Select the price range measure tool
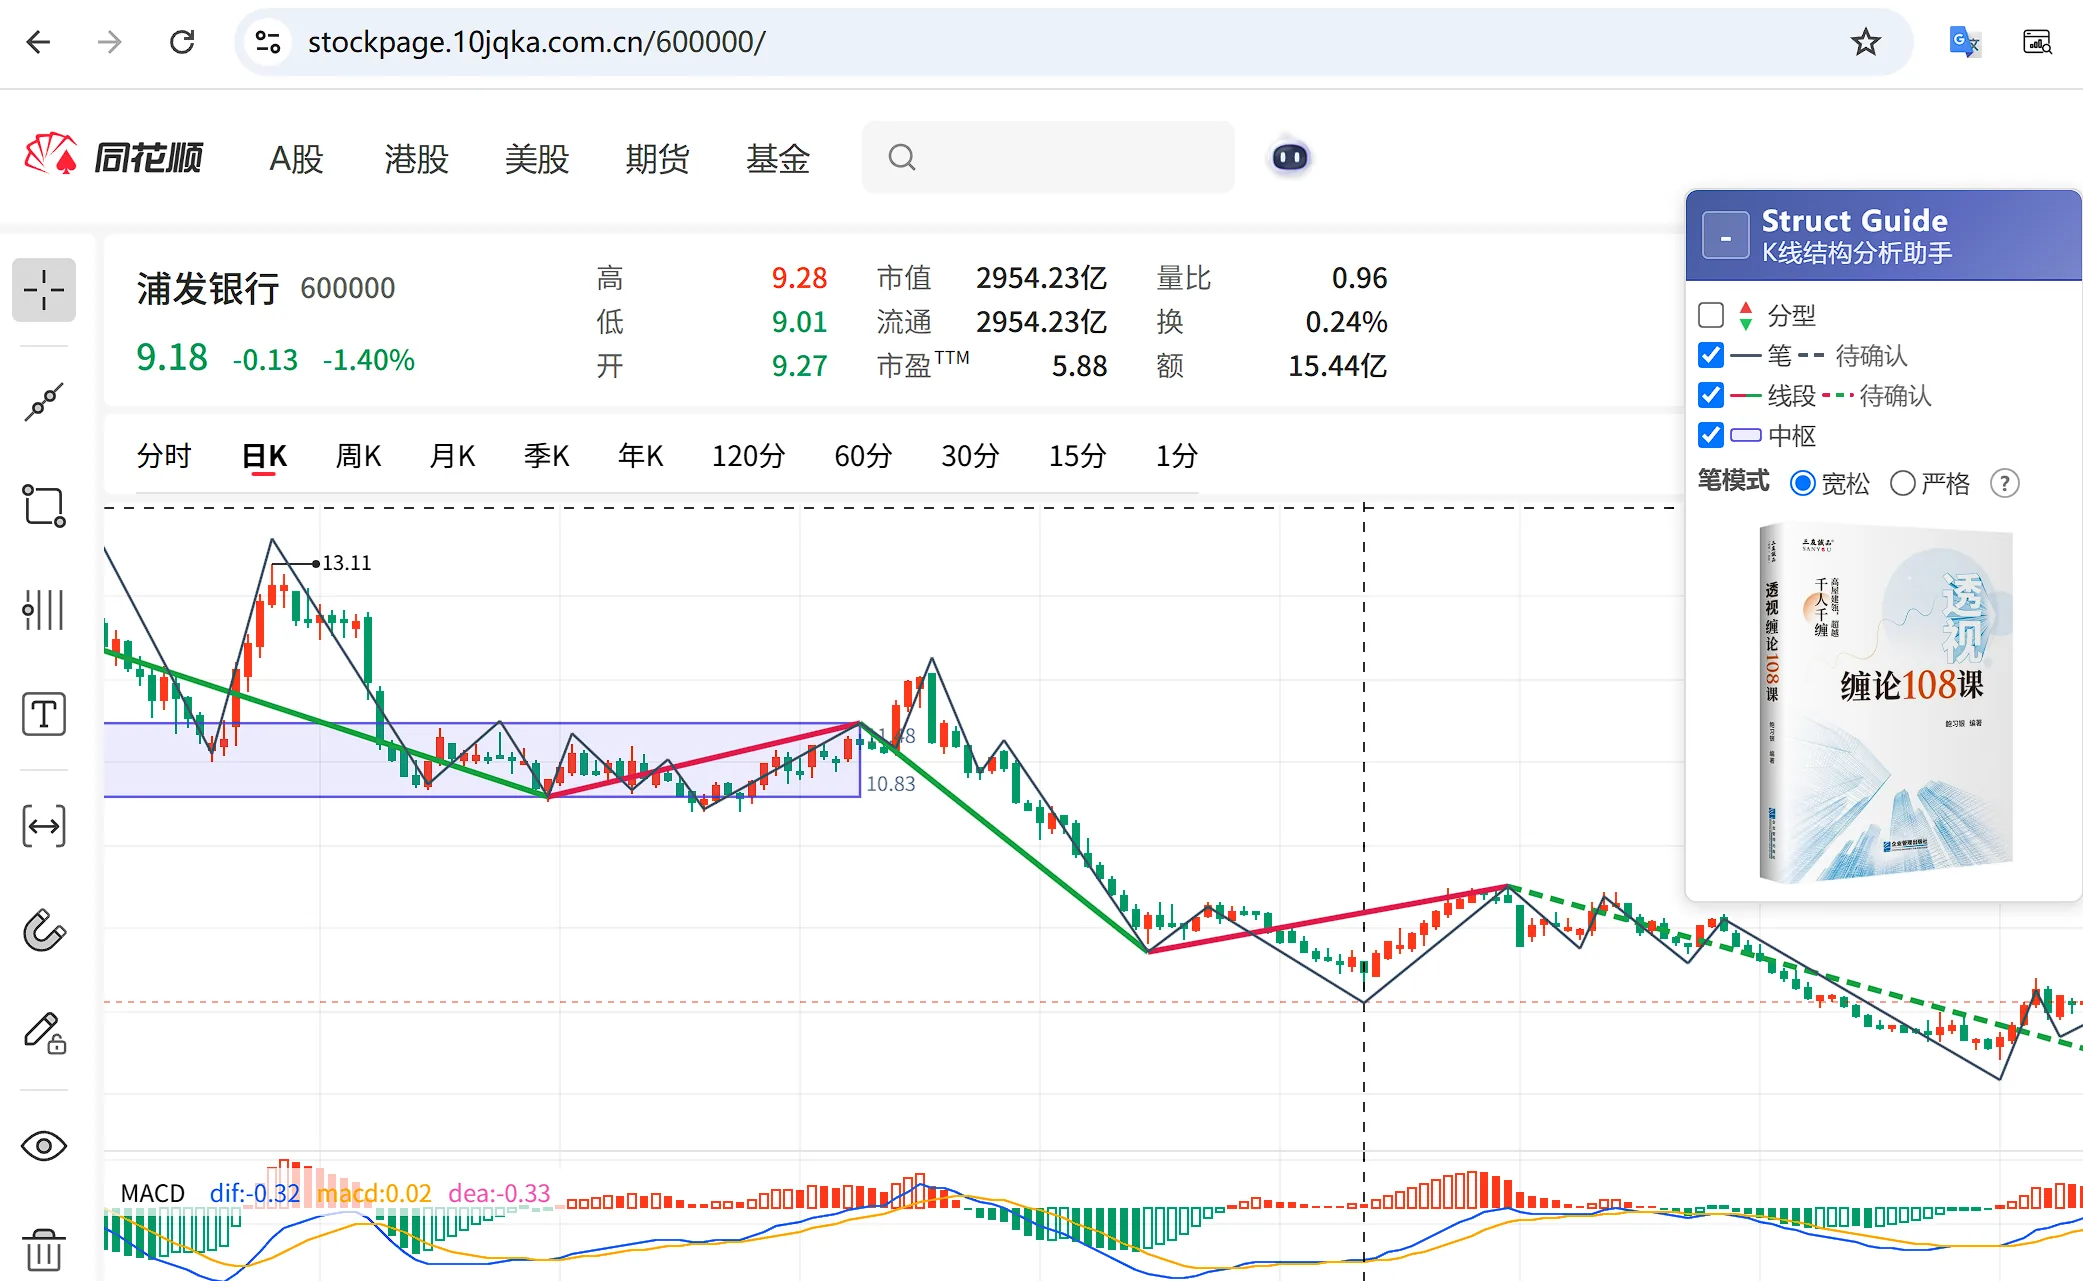This screenshot has width=2083, height=1281. tap(44, 826)
